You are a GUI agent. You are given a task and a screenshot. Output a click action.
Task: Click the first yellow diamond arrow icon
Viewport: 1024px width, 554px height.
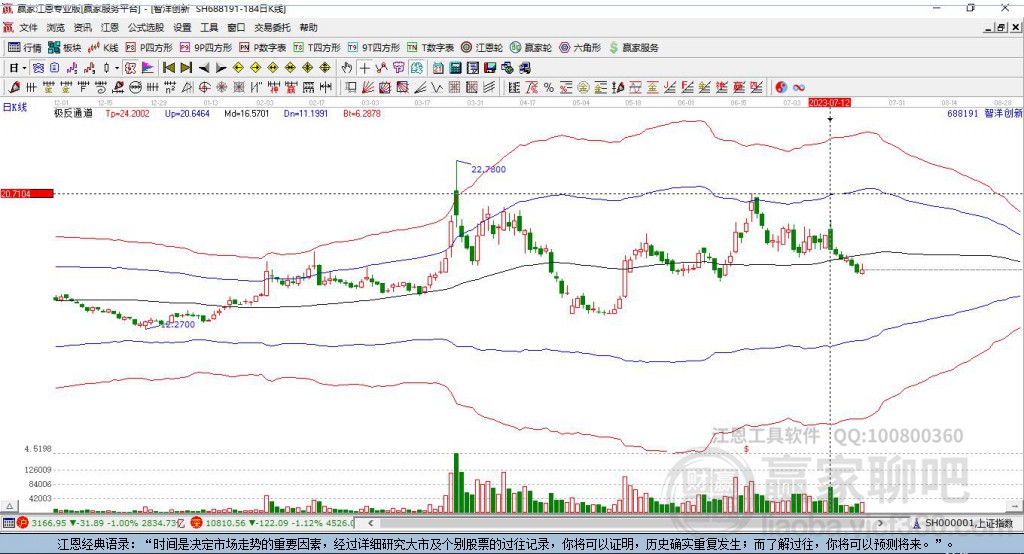pos(238,68)
